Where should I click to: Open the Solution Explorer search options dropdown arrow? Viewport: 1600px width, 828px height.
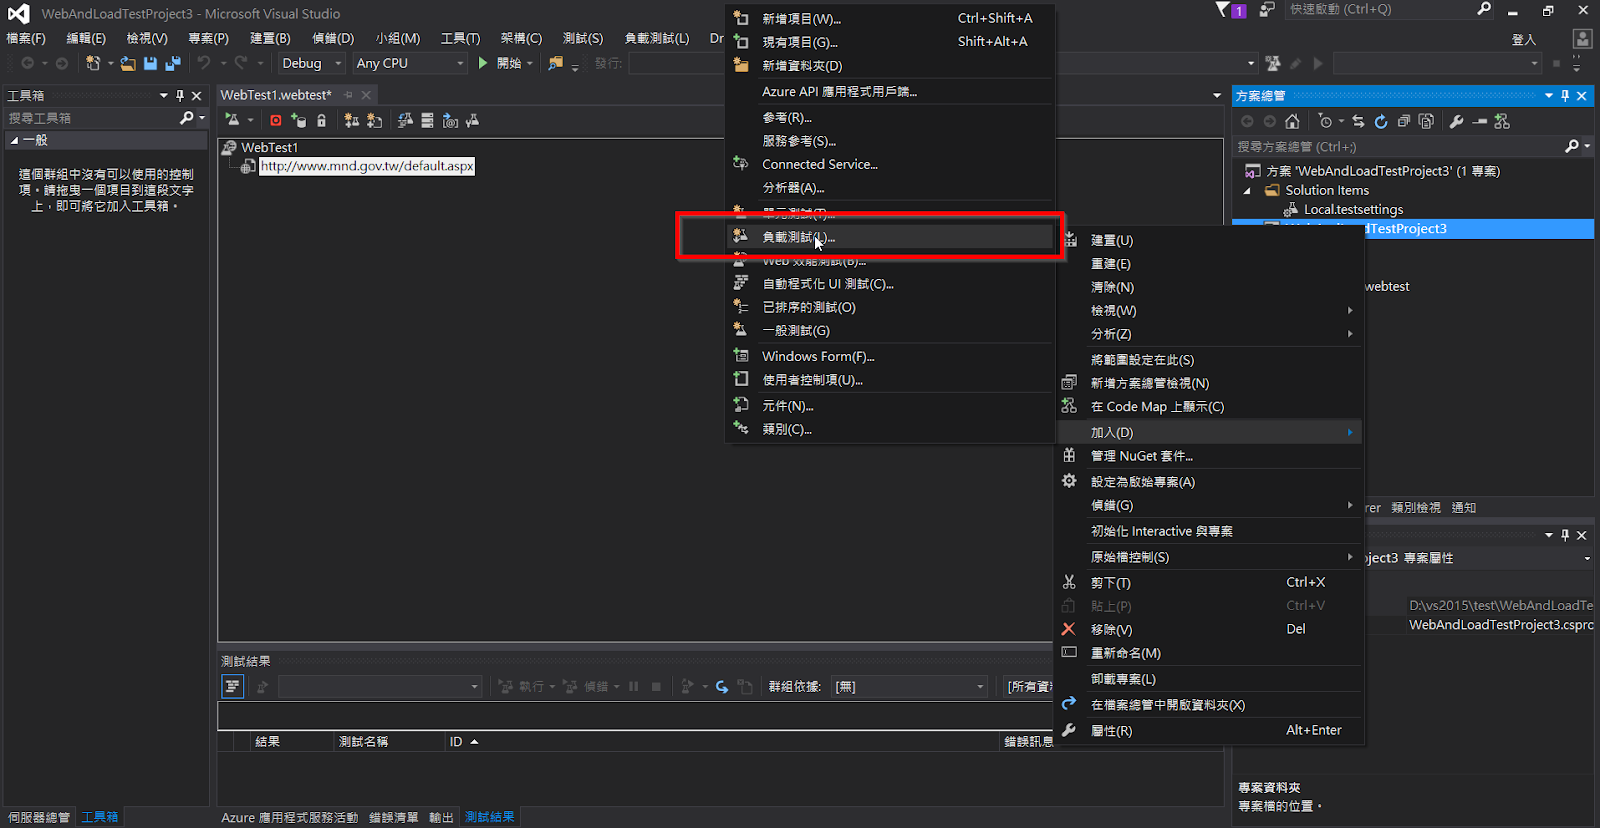tap(1587, 146)
